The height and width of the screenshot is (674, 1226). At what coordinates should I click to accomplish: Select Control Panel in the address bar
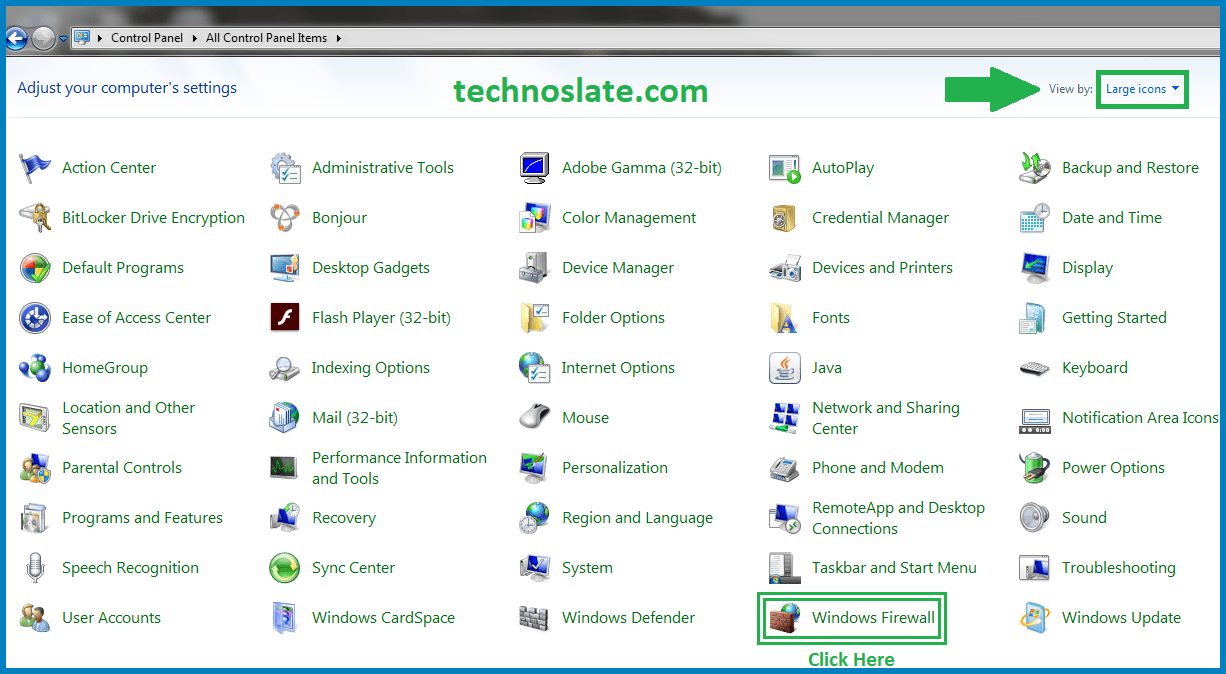click(x=147, y=38)
